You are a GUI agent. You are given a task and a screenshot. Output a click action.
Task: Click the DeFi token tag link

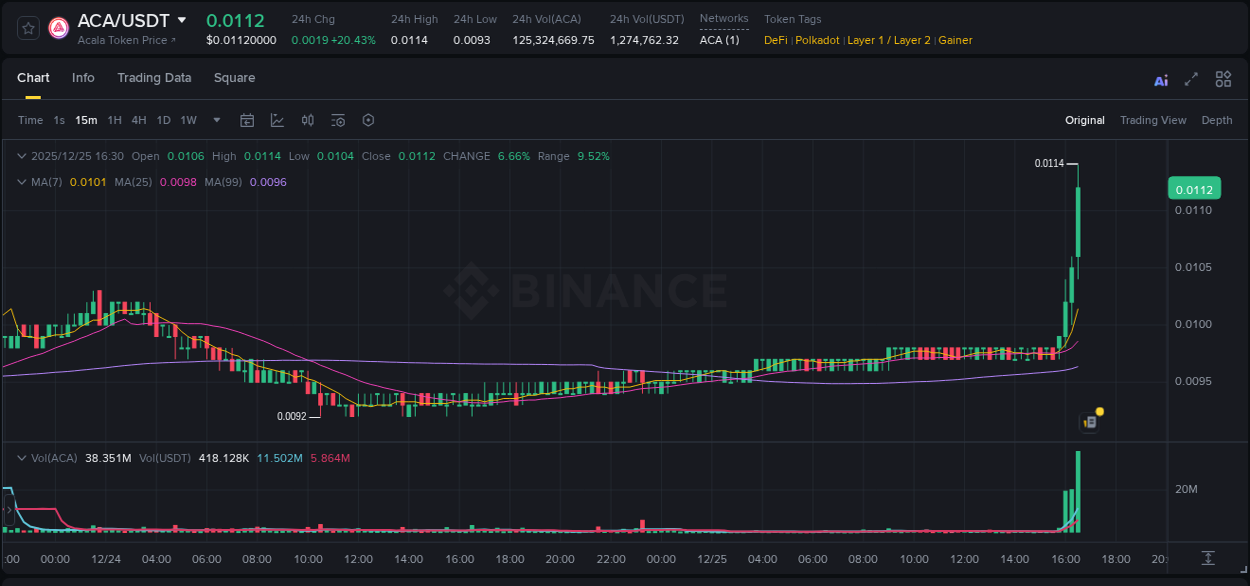775,40
